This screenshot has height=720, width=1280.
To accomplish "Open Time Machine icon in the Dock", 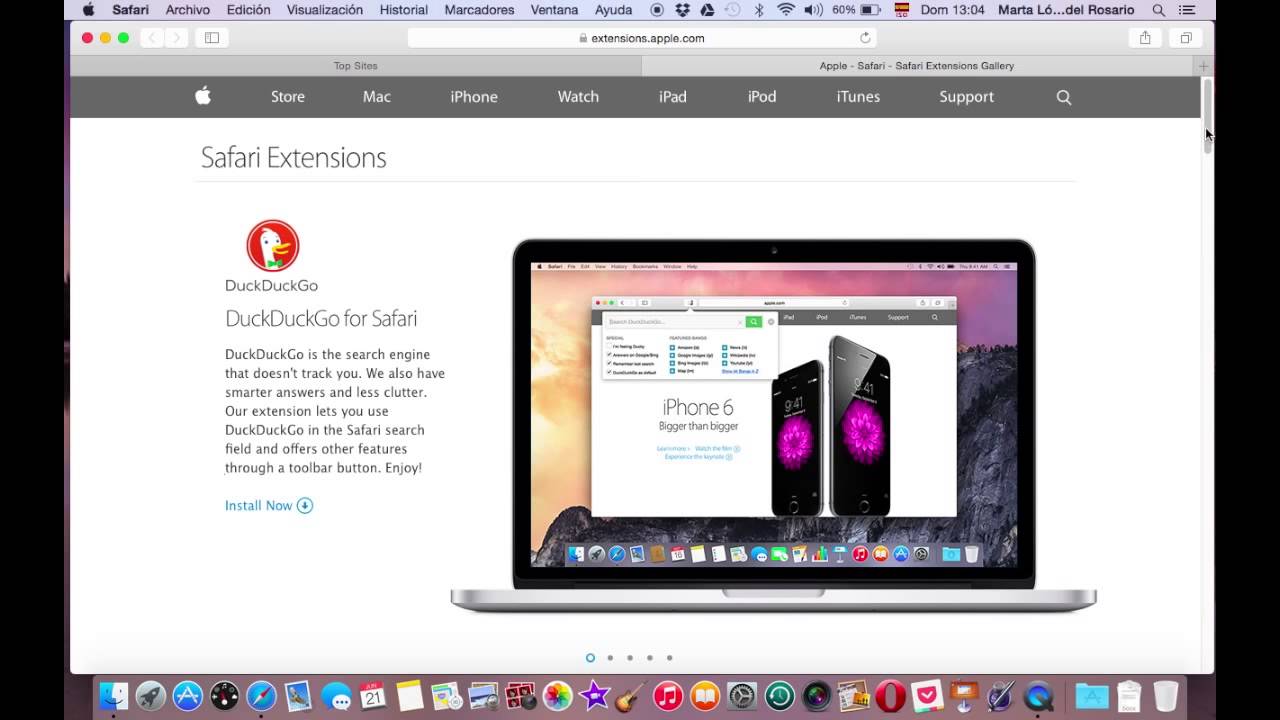I will (x=779, y=696).
